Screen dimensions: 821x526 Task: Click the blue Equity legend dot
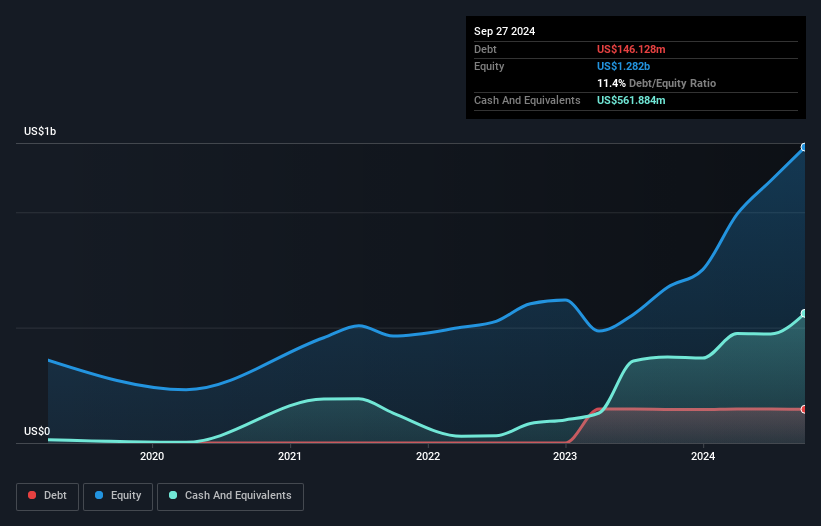(x=99, y=495)
